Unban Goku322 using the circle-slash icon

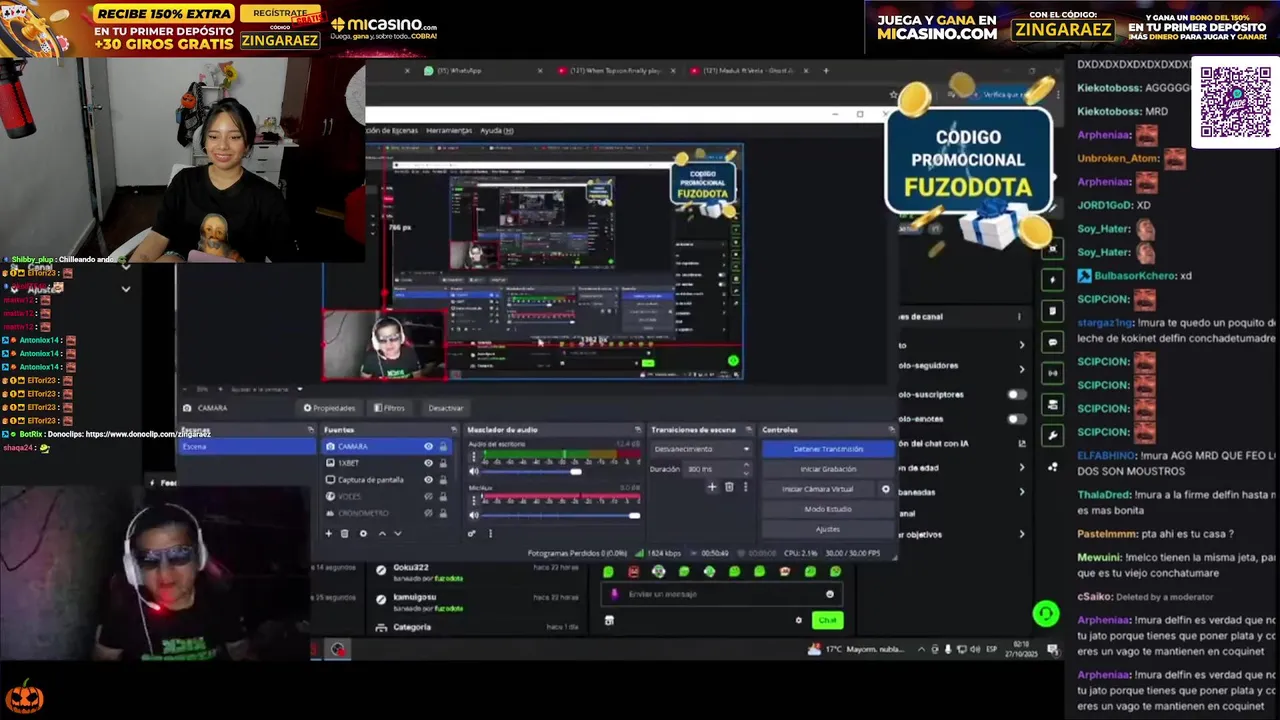point(380,570)
